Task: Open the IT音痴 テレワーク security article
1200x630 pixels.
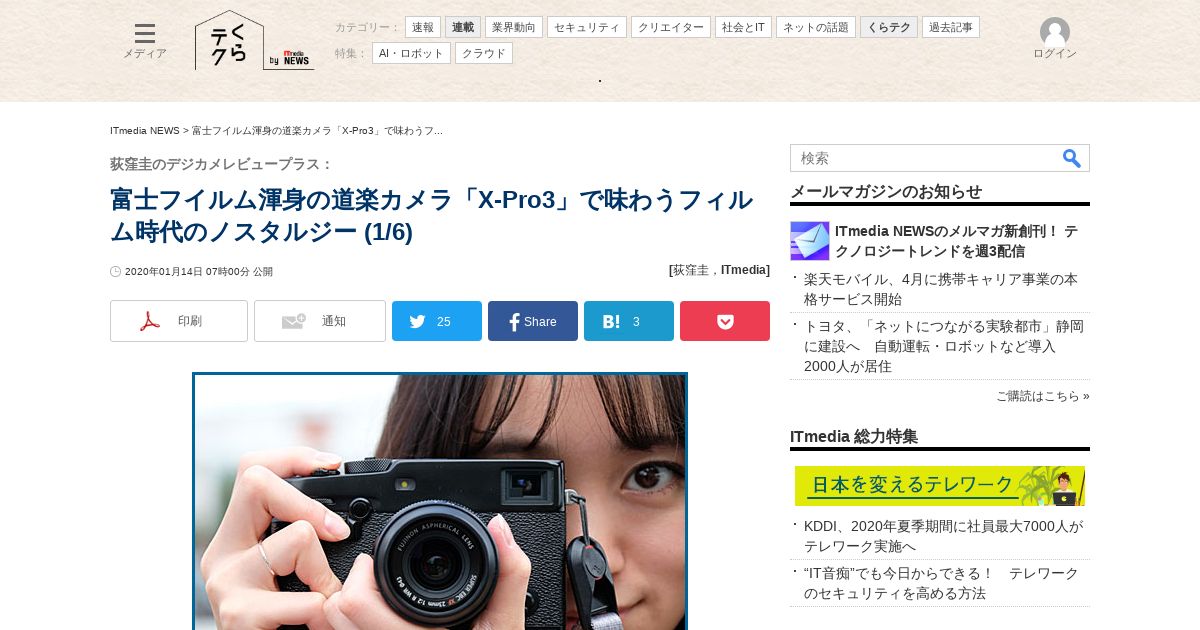Action: click(941, 583)
